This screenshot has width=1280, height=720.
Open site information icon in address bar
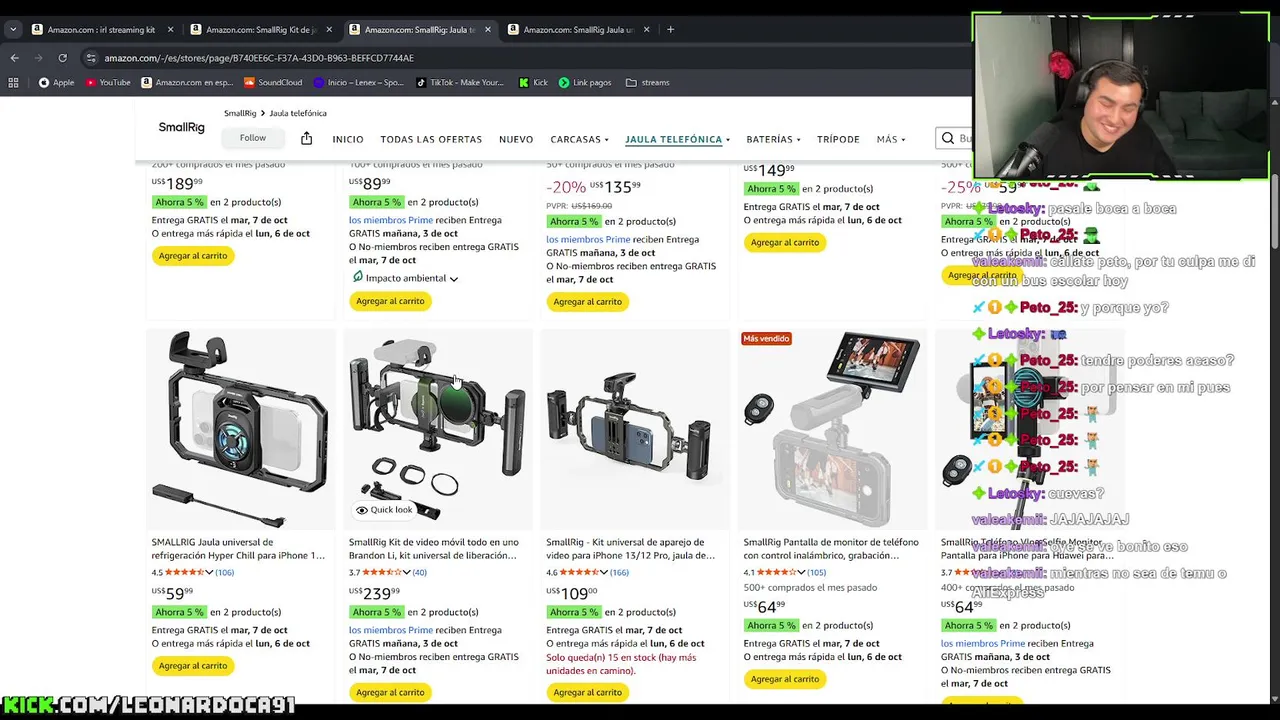tap(91, 58)
